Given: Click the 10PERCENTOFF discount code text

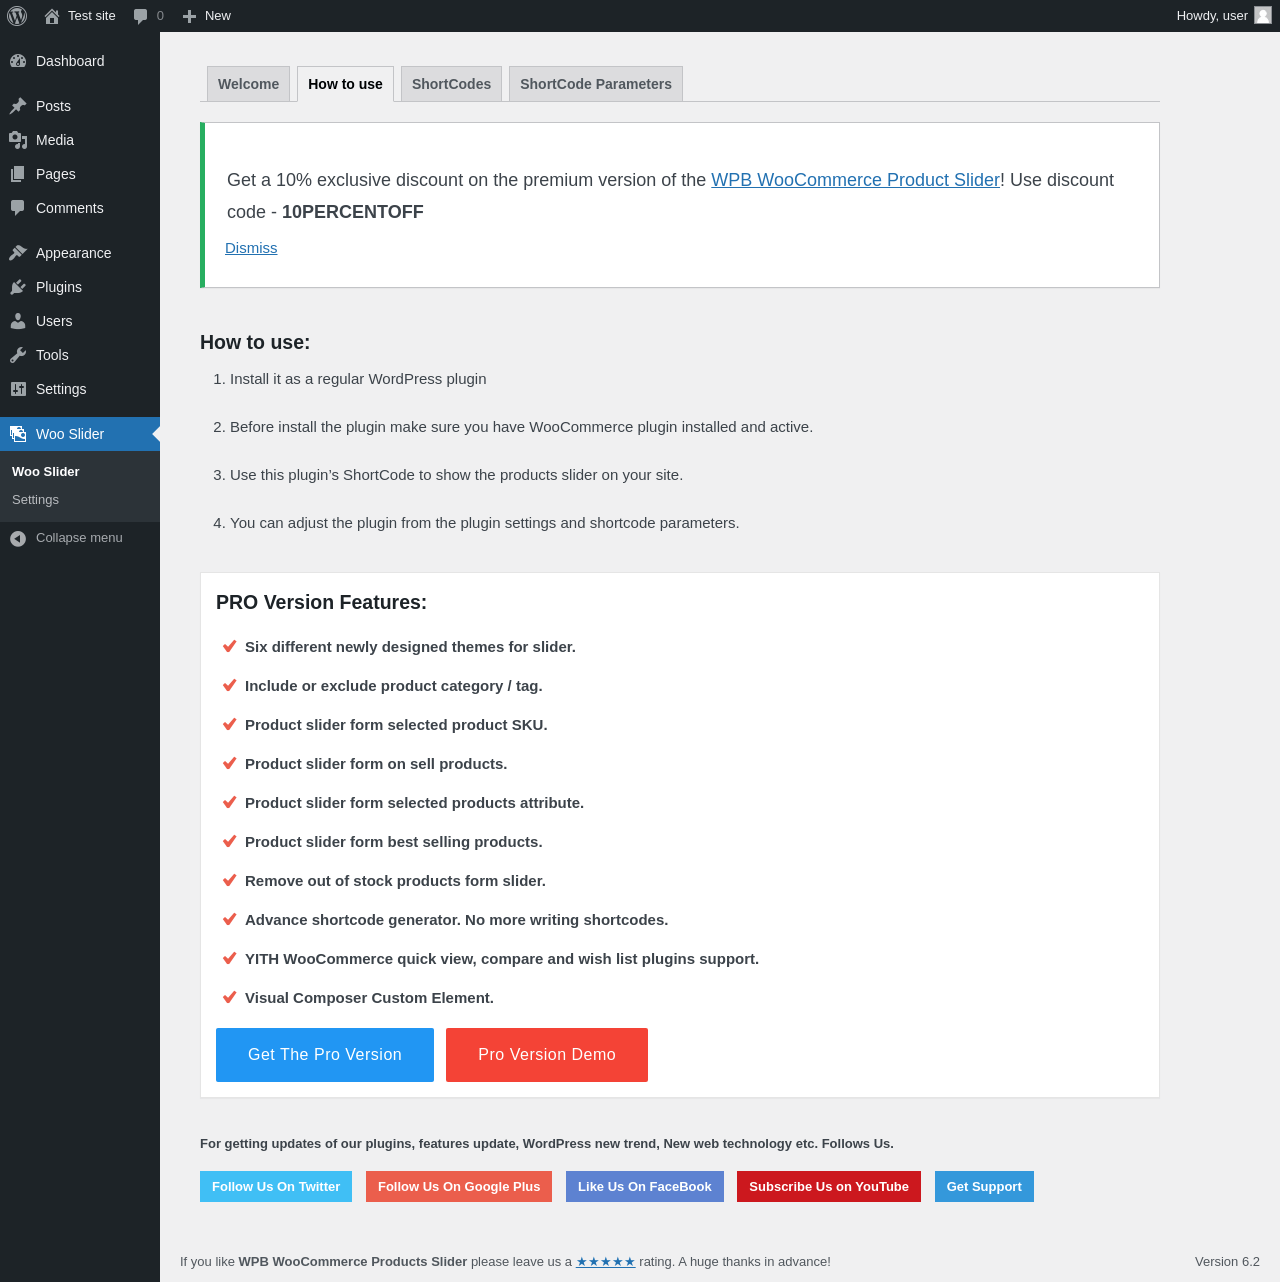Looking at the screenshot, I should click(x=353, y=212).
